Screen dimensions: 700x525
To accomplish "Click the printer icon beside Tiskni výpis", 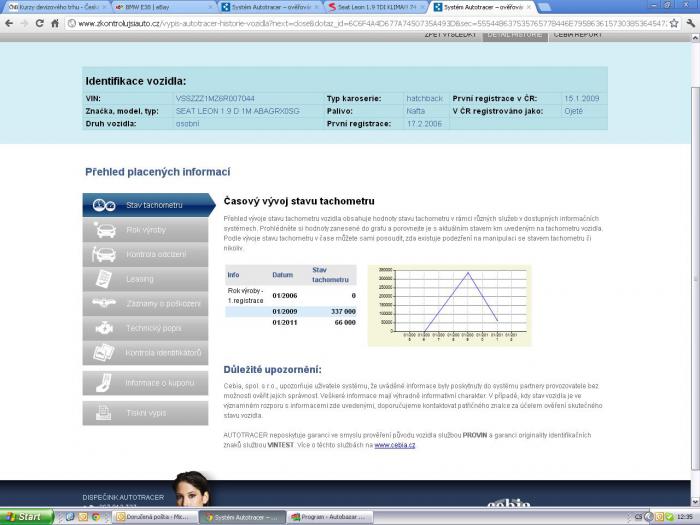I will coord(104,412).
